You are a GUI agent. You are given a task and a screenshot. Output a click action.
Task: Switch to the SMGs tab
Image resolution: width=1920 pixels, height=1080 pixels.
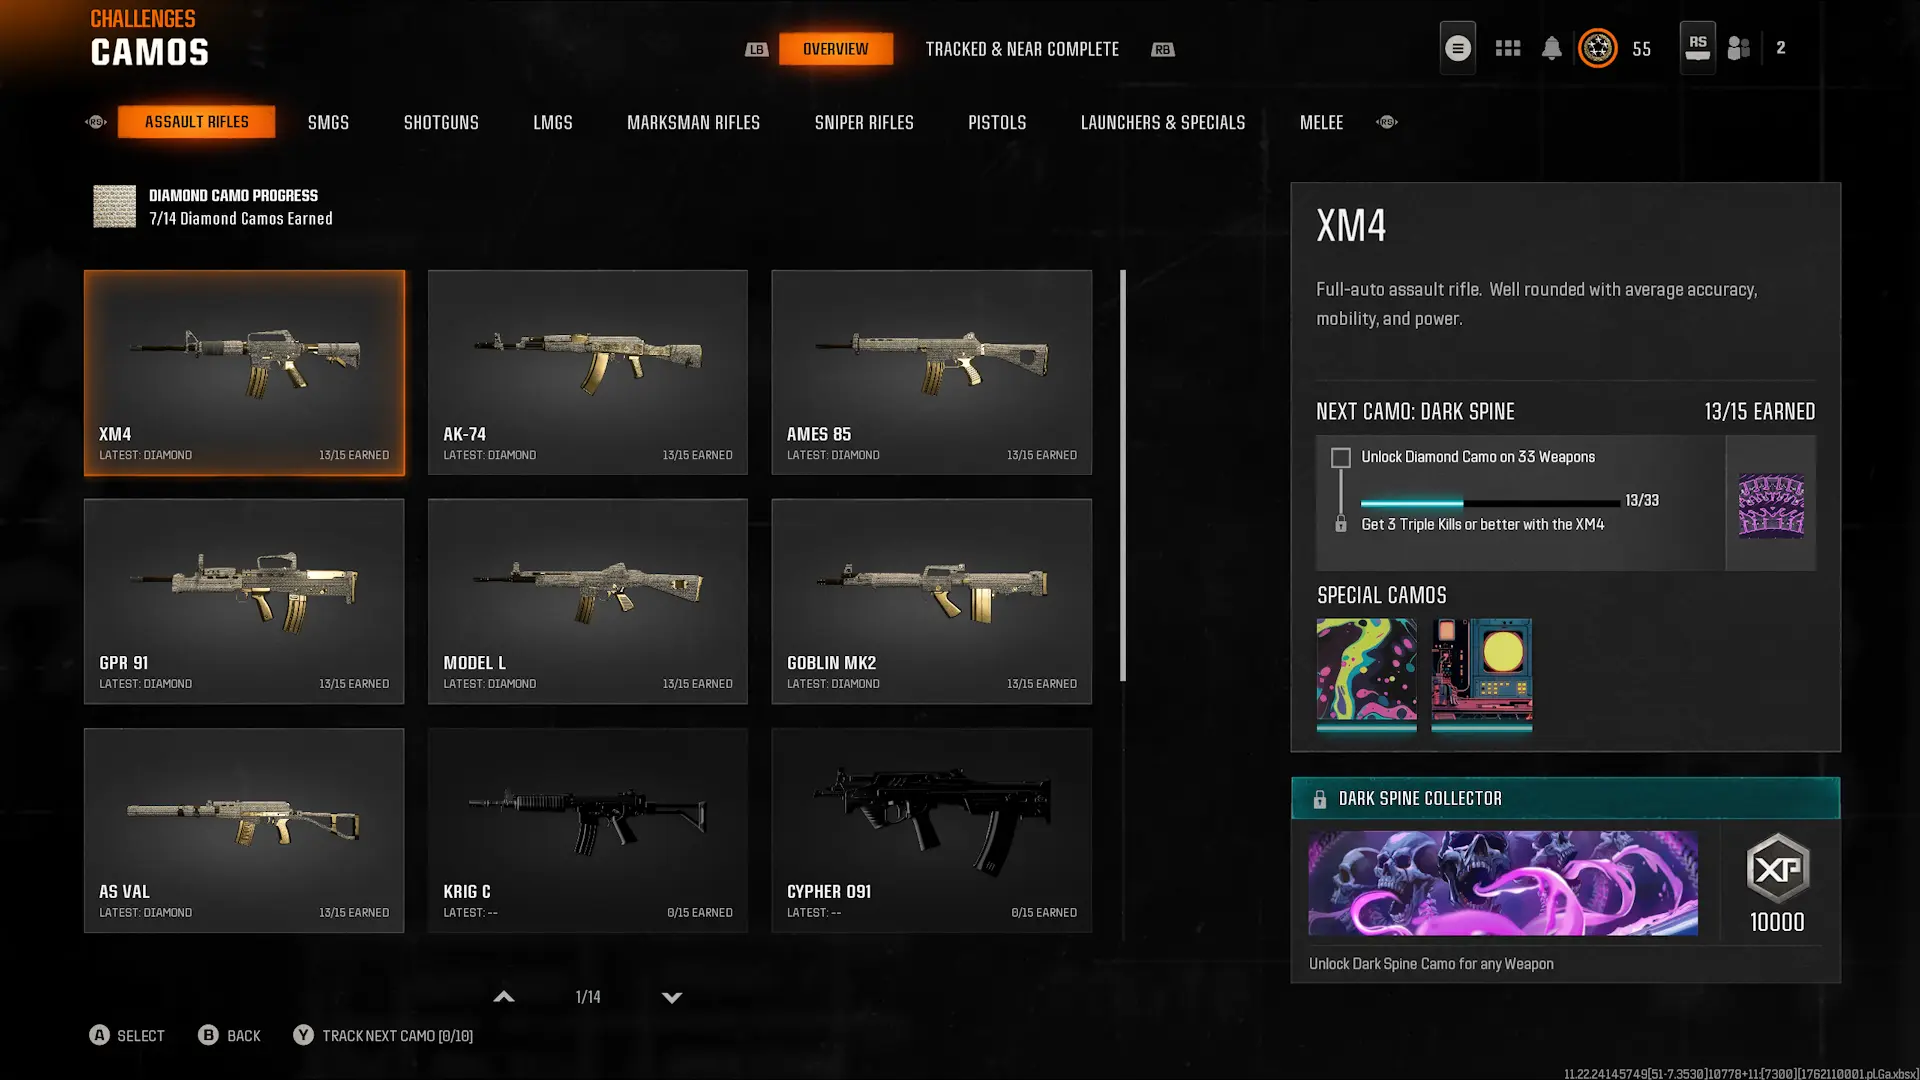click(x=328, y=122)
